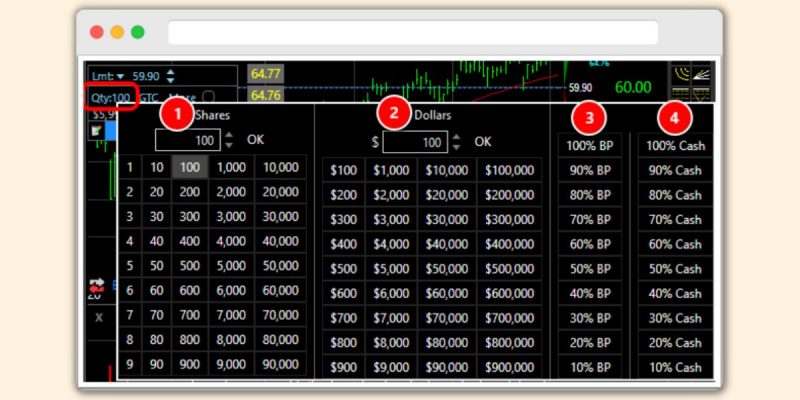Choose $100,000 dollar amount
Screen dimensions: 800x400
[509, 170]
